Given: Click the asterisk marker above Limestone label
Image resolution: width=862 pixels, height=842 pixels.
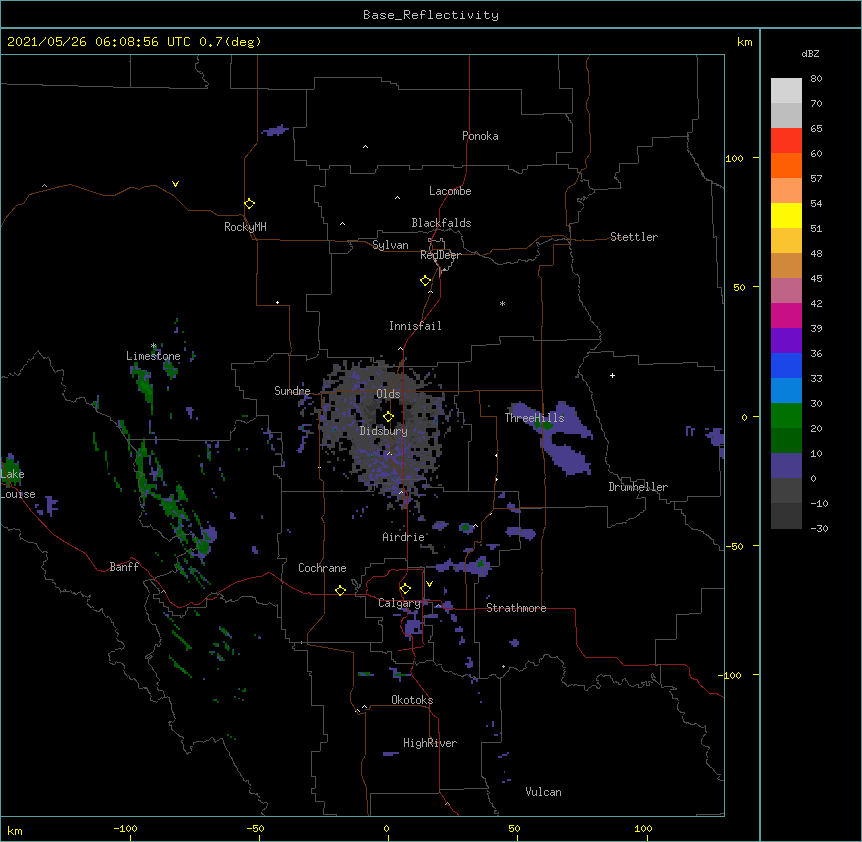Looking at the screenshot, I should click(x=154, y=346).
